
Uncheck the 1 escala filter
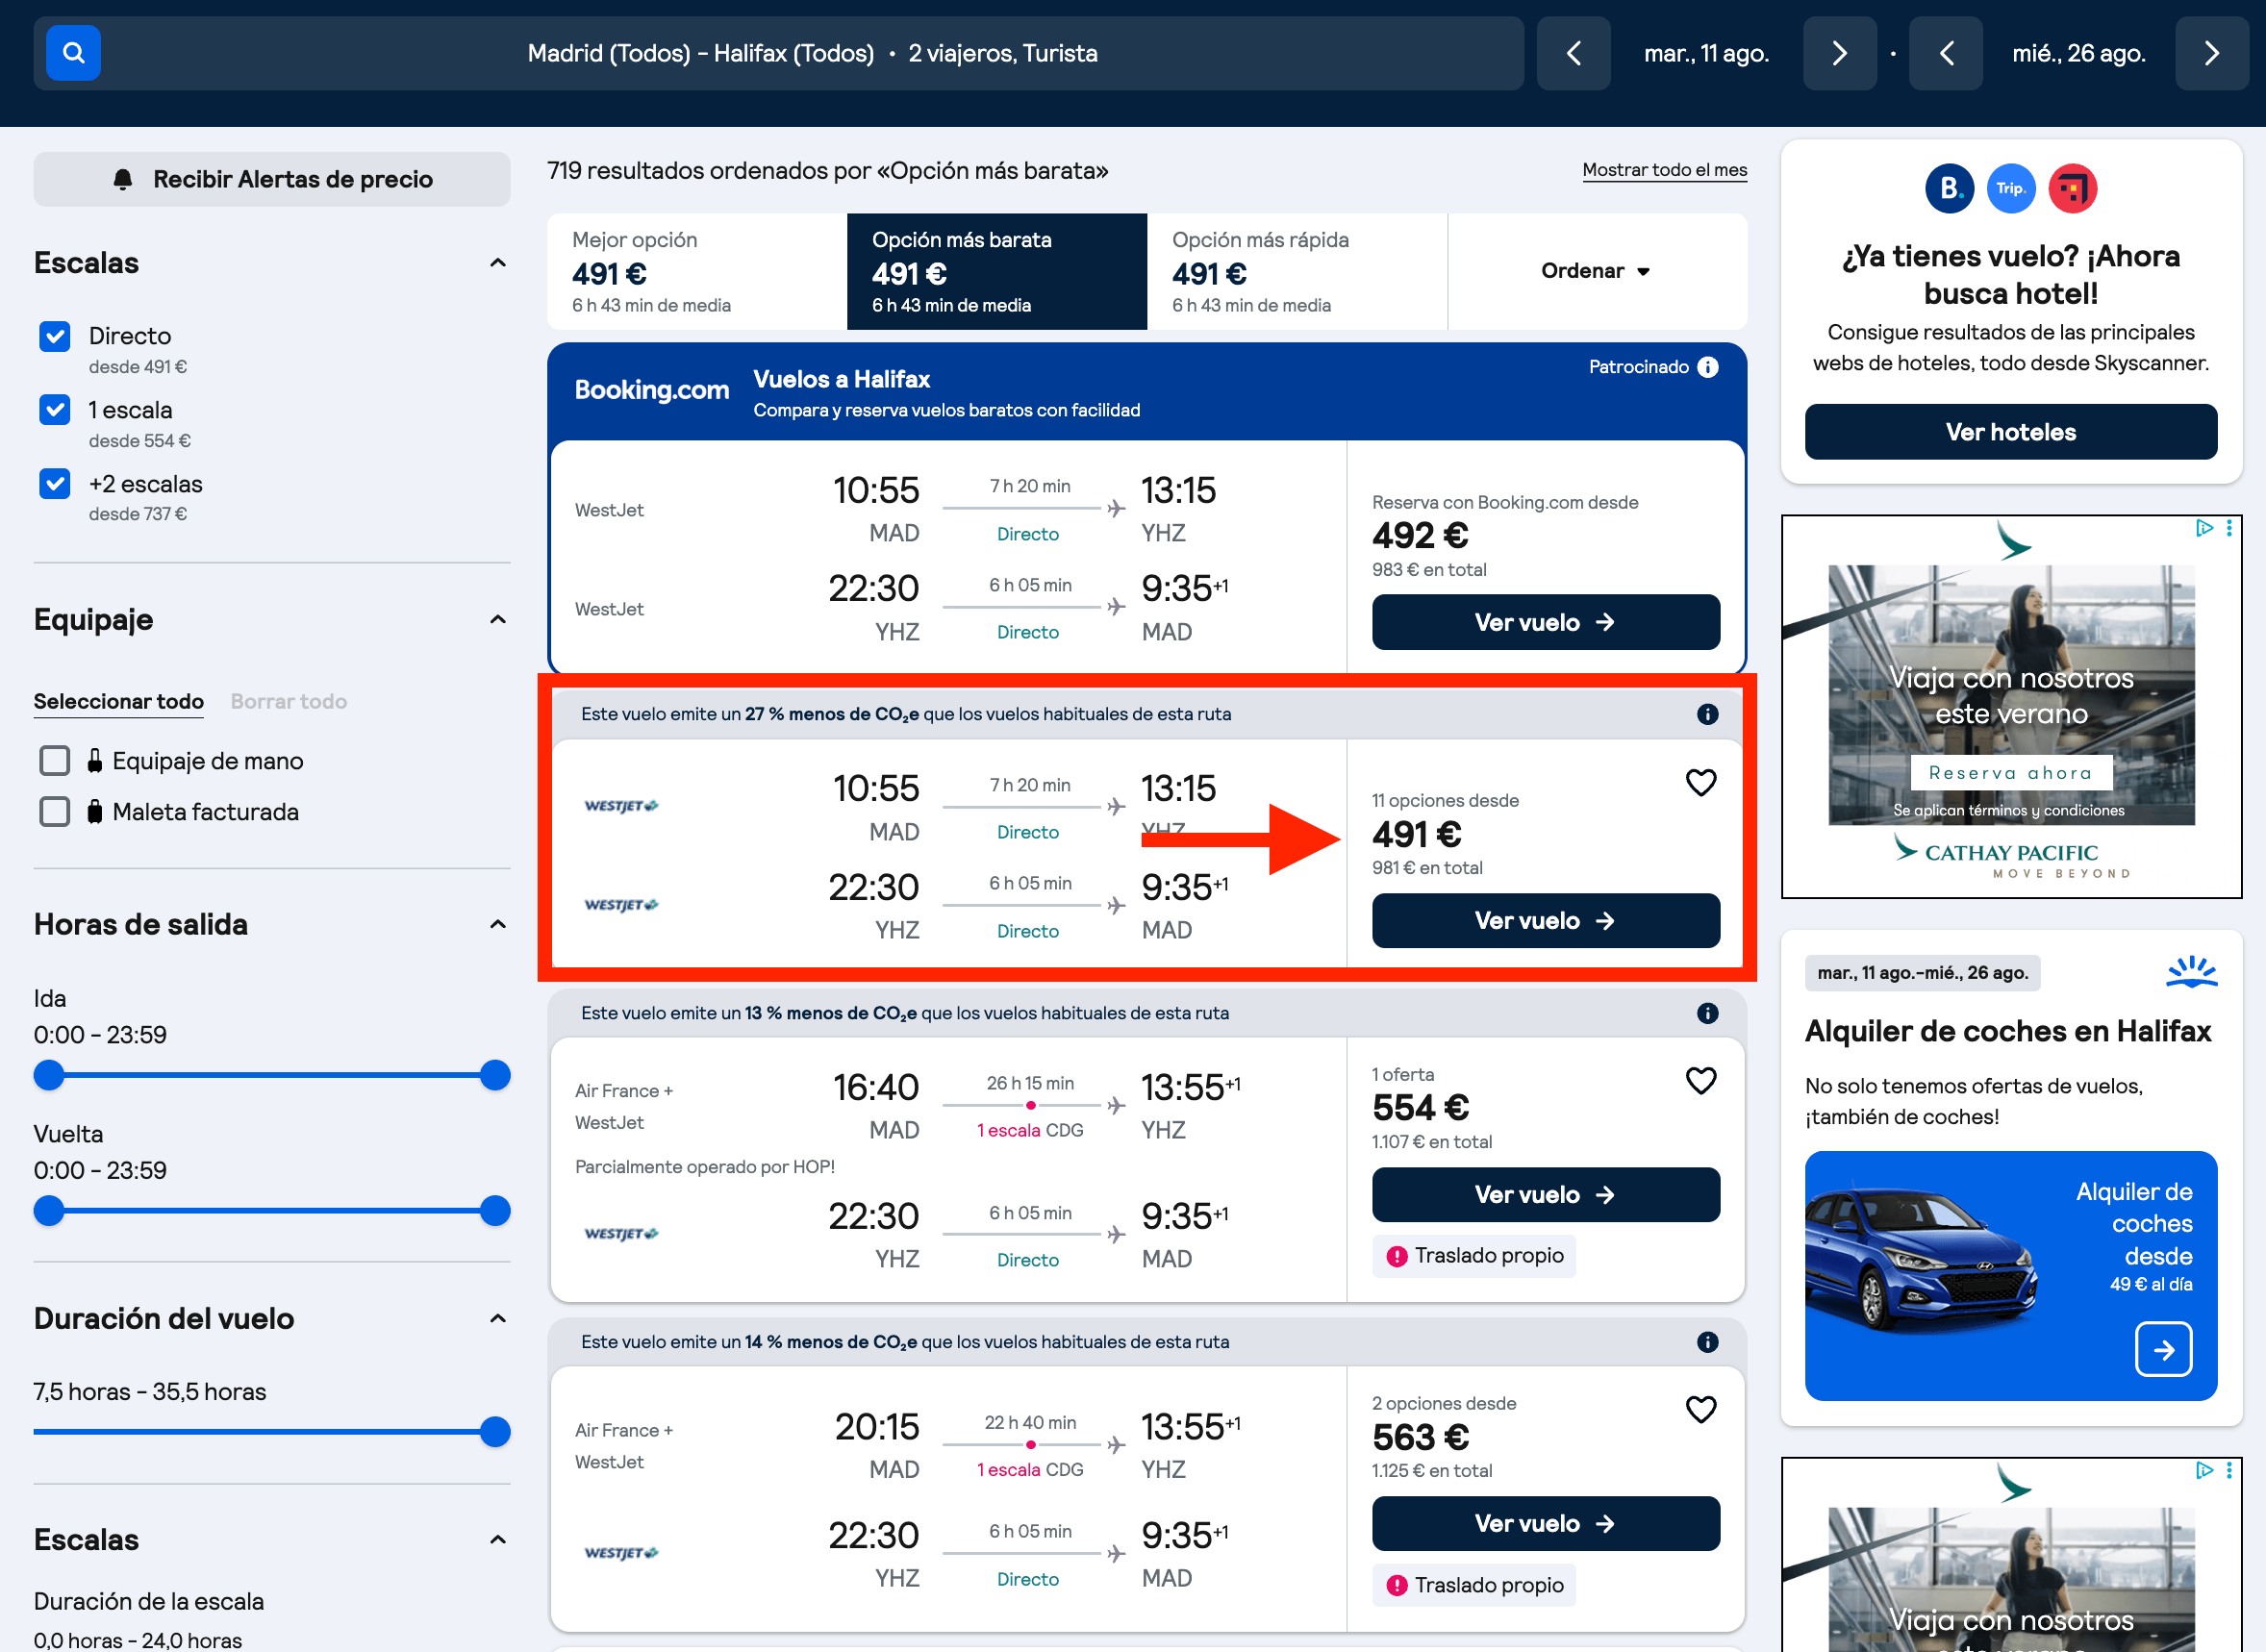[x=55, y=410]
